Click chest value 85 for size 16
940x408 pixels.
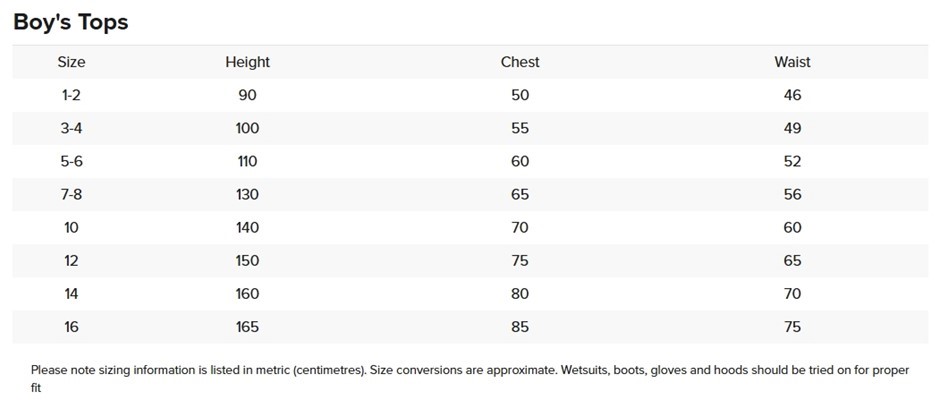(520, 327)
